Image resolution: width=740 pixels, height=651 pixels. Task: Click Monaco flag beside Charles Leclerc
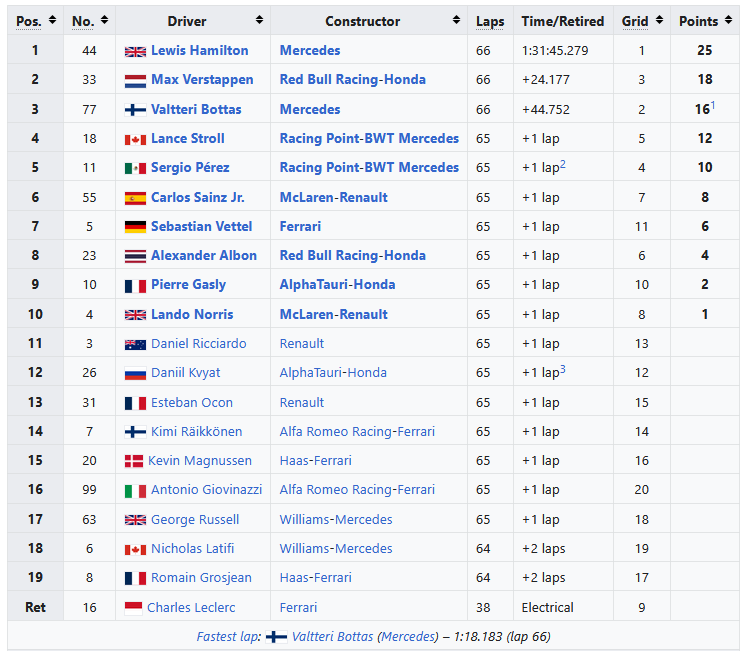point(133,608)
